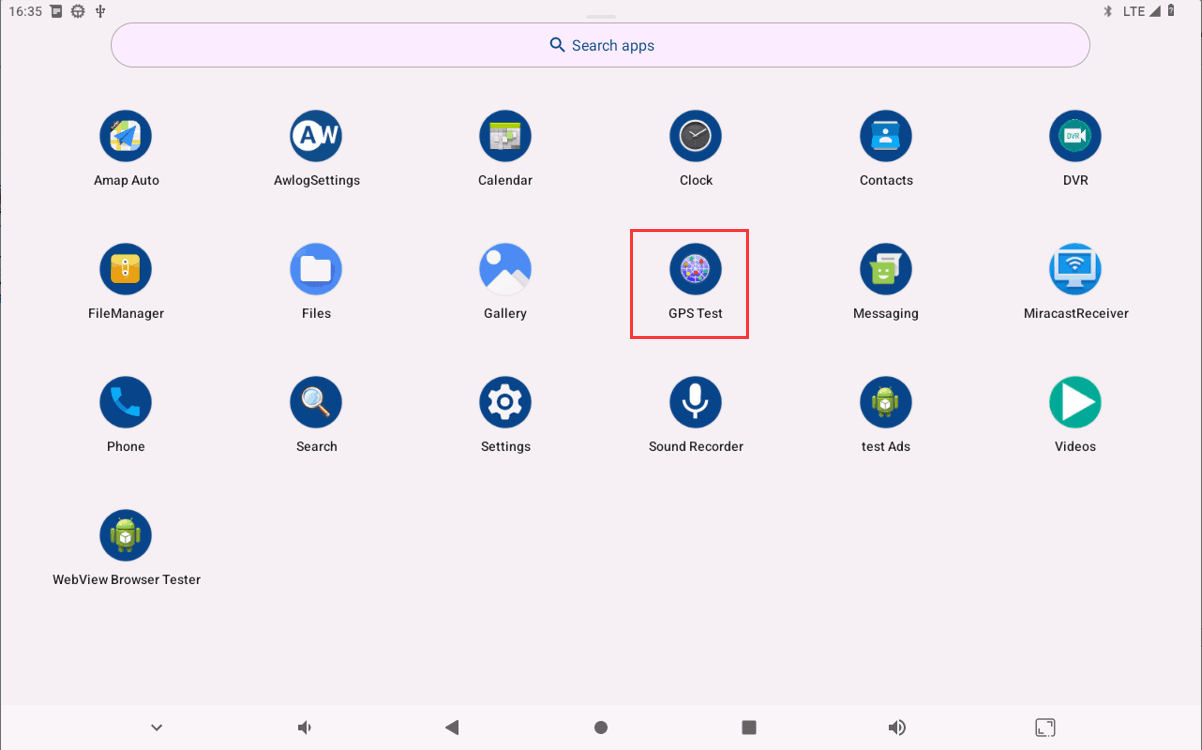Open Sound Recorder
Image resolution: width=1202 pixels, height=750 pixels.
pyautogui.click(x=695, y=401)
